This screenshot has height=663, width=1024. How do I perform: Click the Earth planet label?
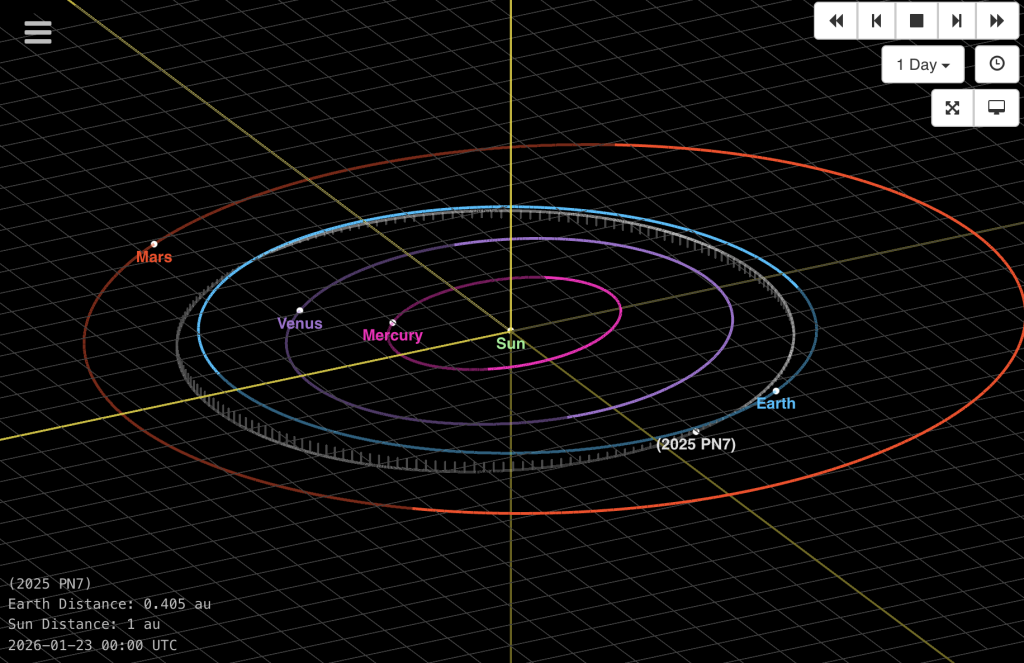click(776, 404)
